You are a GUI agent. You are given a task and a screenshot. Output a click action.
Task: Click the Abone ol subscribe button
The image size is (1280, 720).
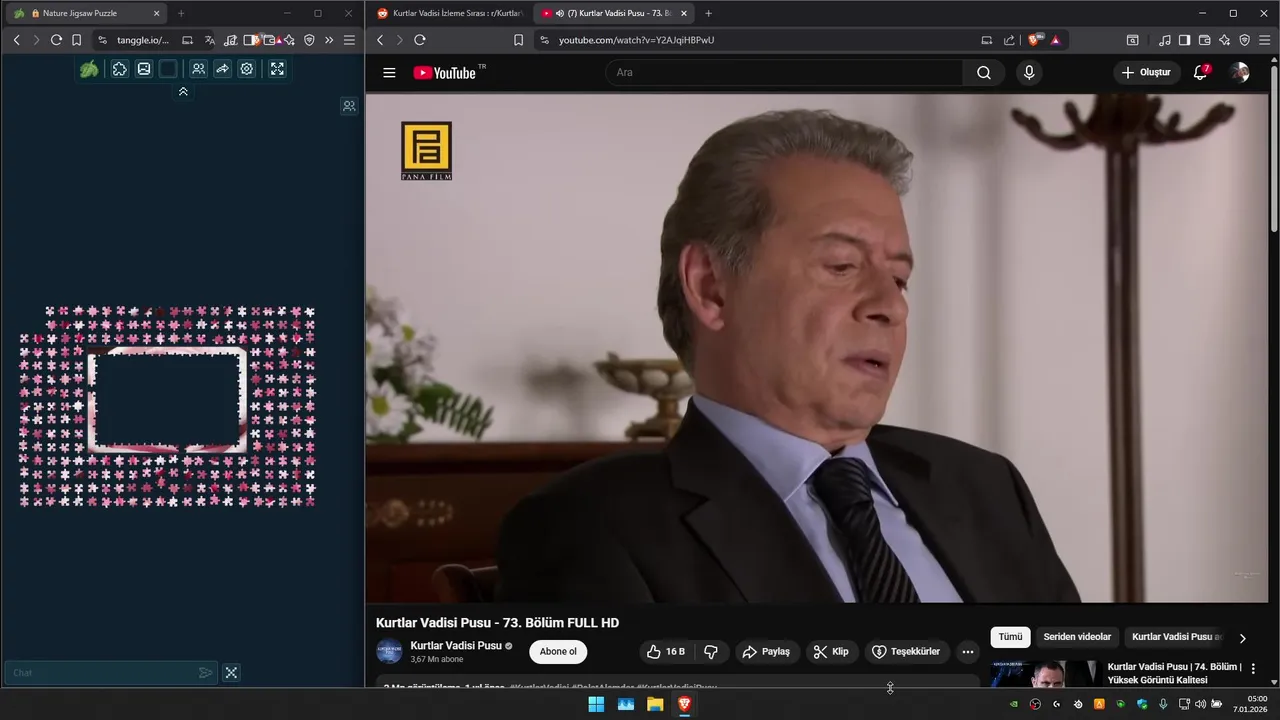point(558,652)
